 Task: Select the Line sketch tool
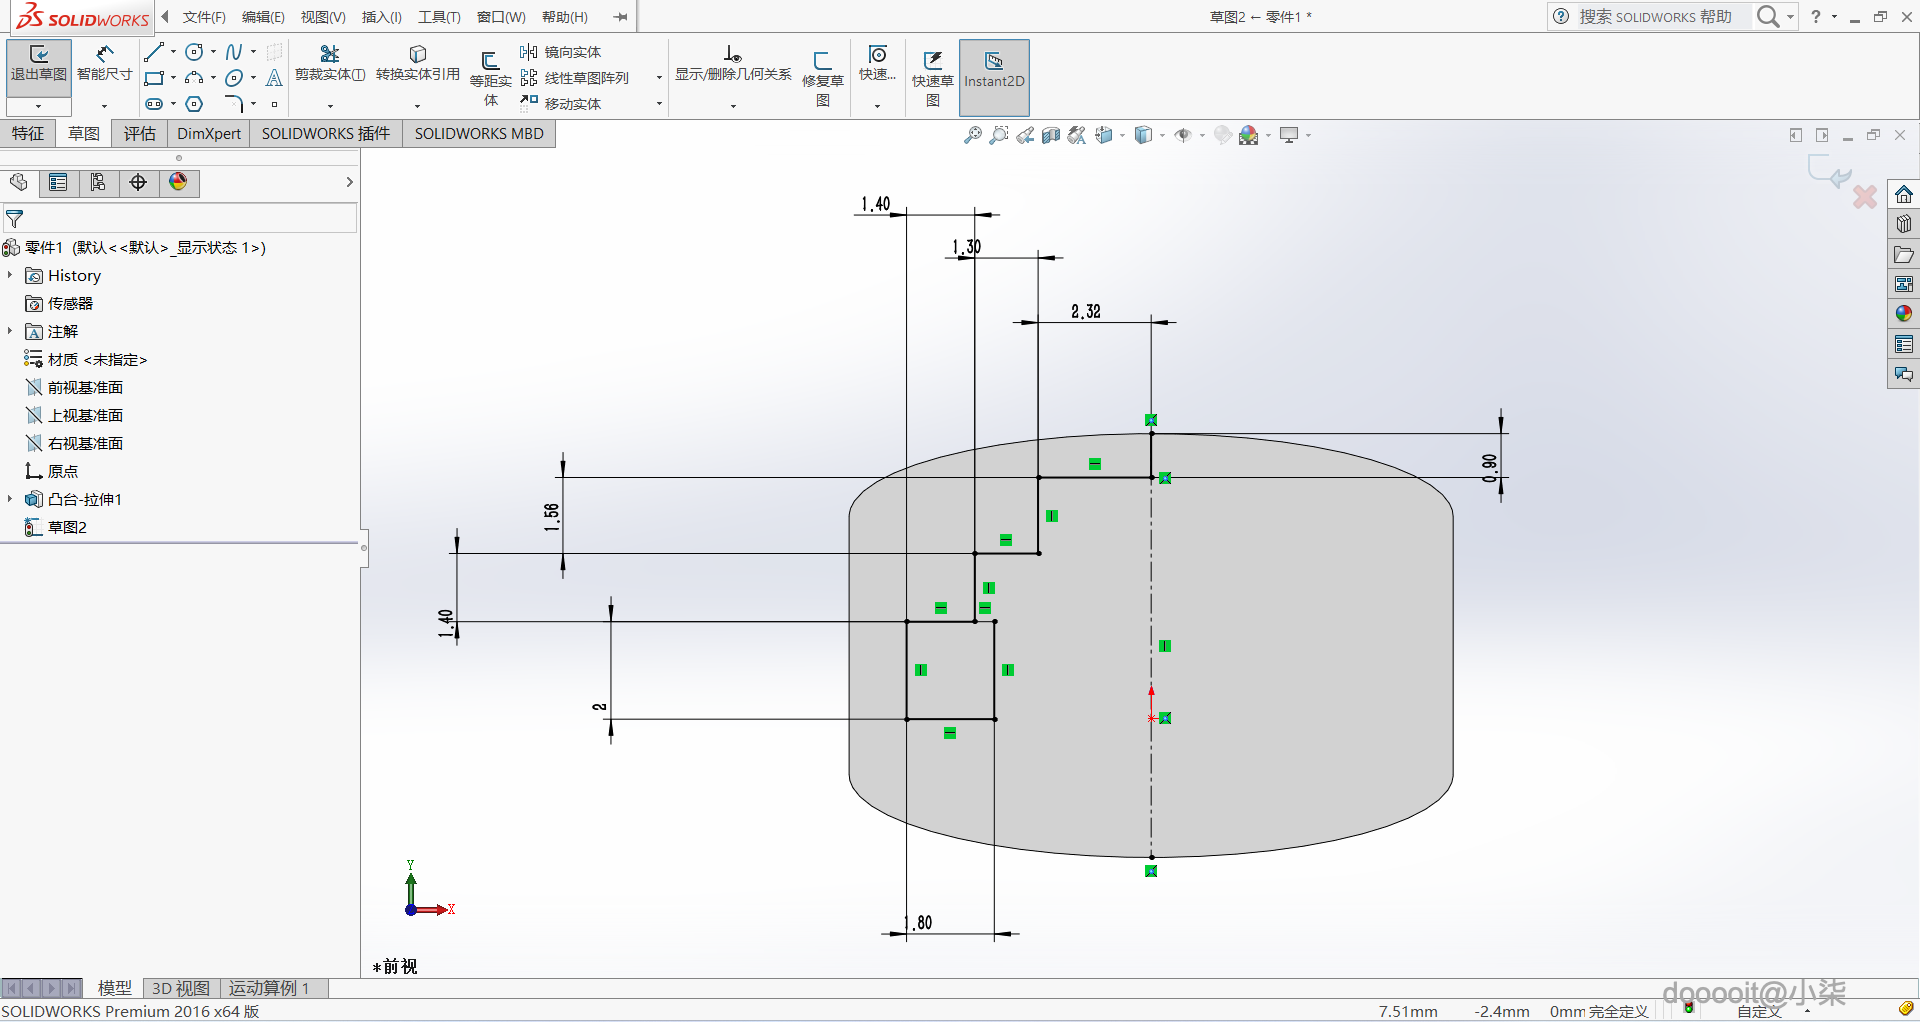pos(153,52)
